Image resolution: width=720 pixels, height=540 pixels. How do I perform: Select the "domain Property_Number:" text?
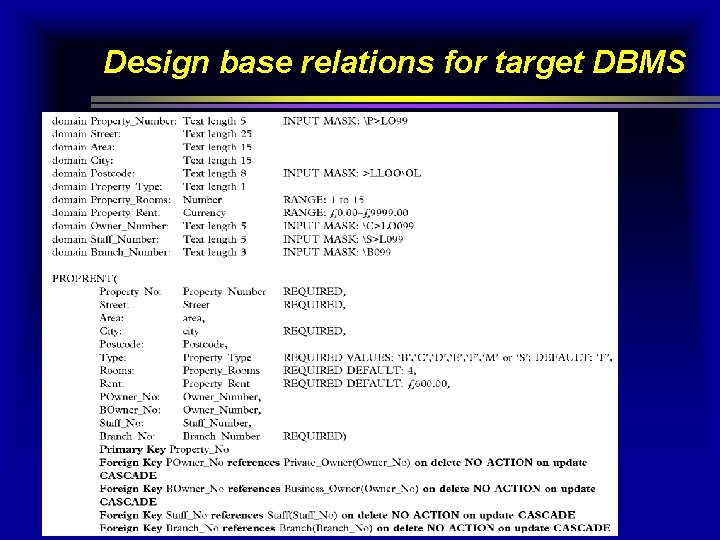[114, 121]
